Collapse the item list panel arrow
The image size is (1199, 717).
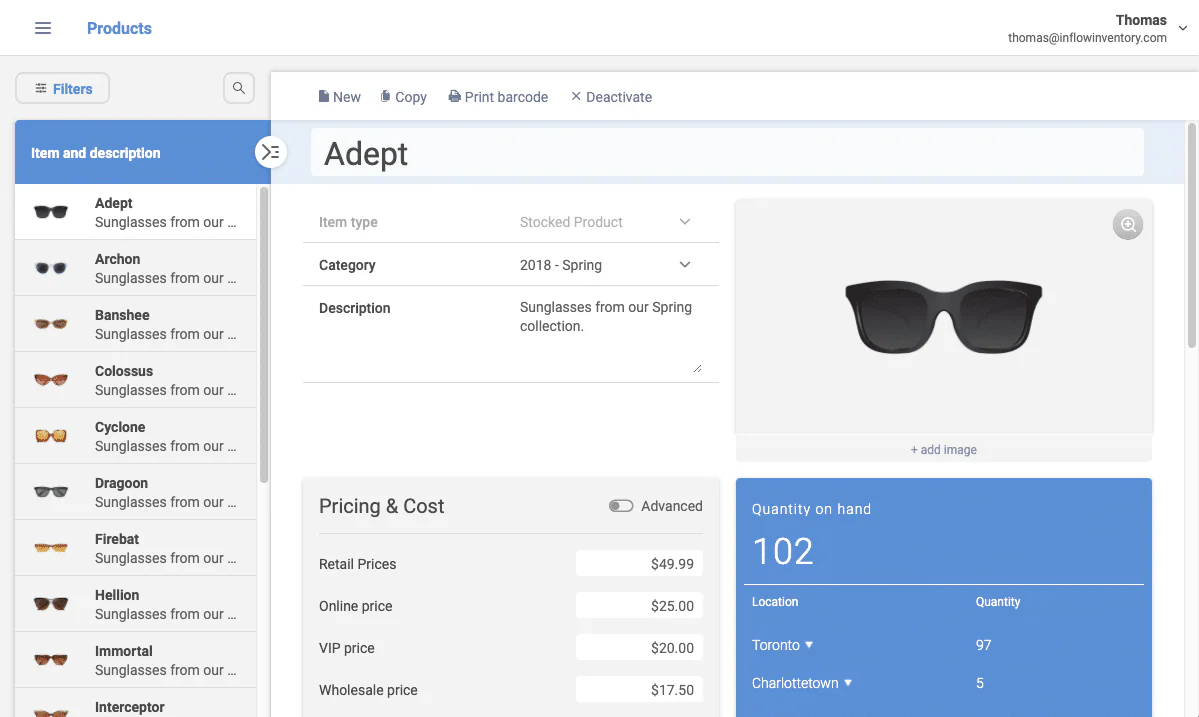click(271, 152)
